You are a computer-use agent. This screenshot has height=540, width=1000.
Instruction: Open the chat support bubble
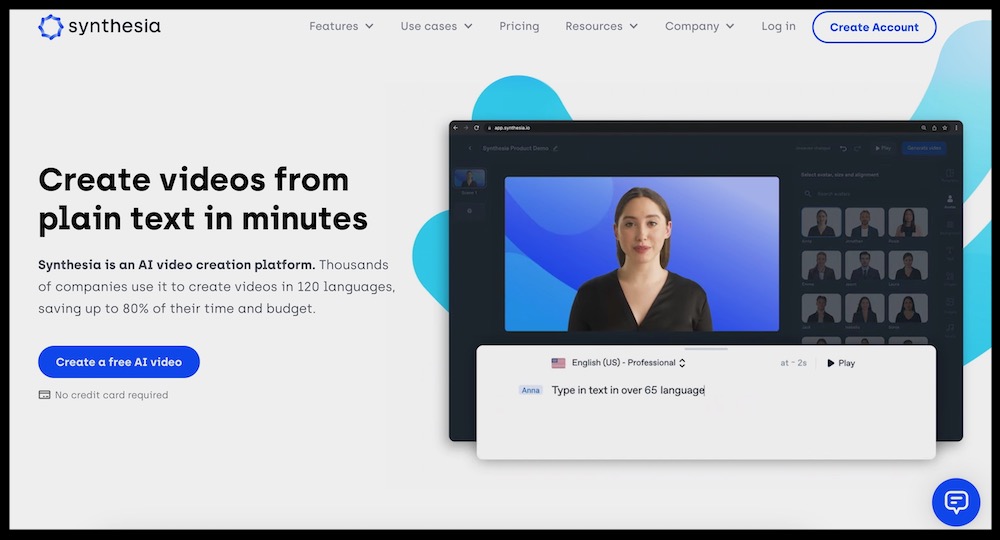(x=955, y=502)
